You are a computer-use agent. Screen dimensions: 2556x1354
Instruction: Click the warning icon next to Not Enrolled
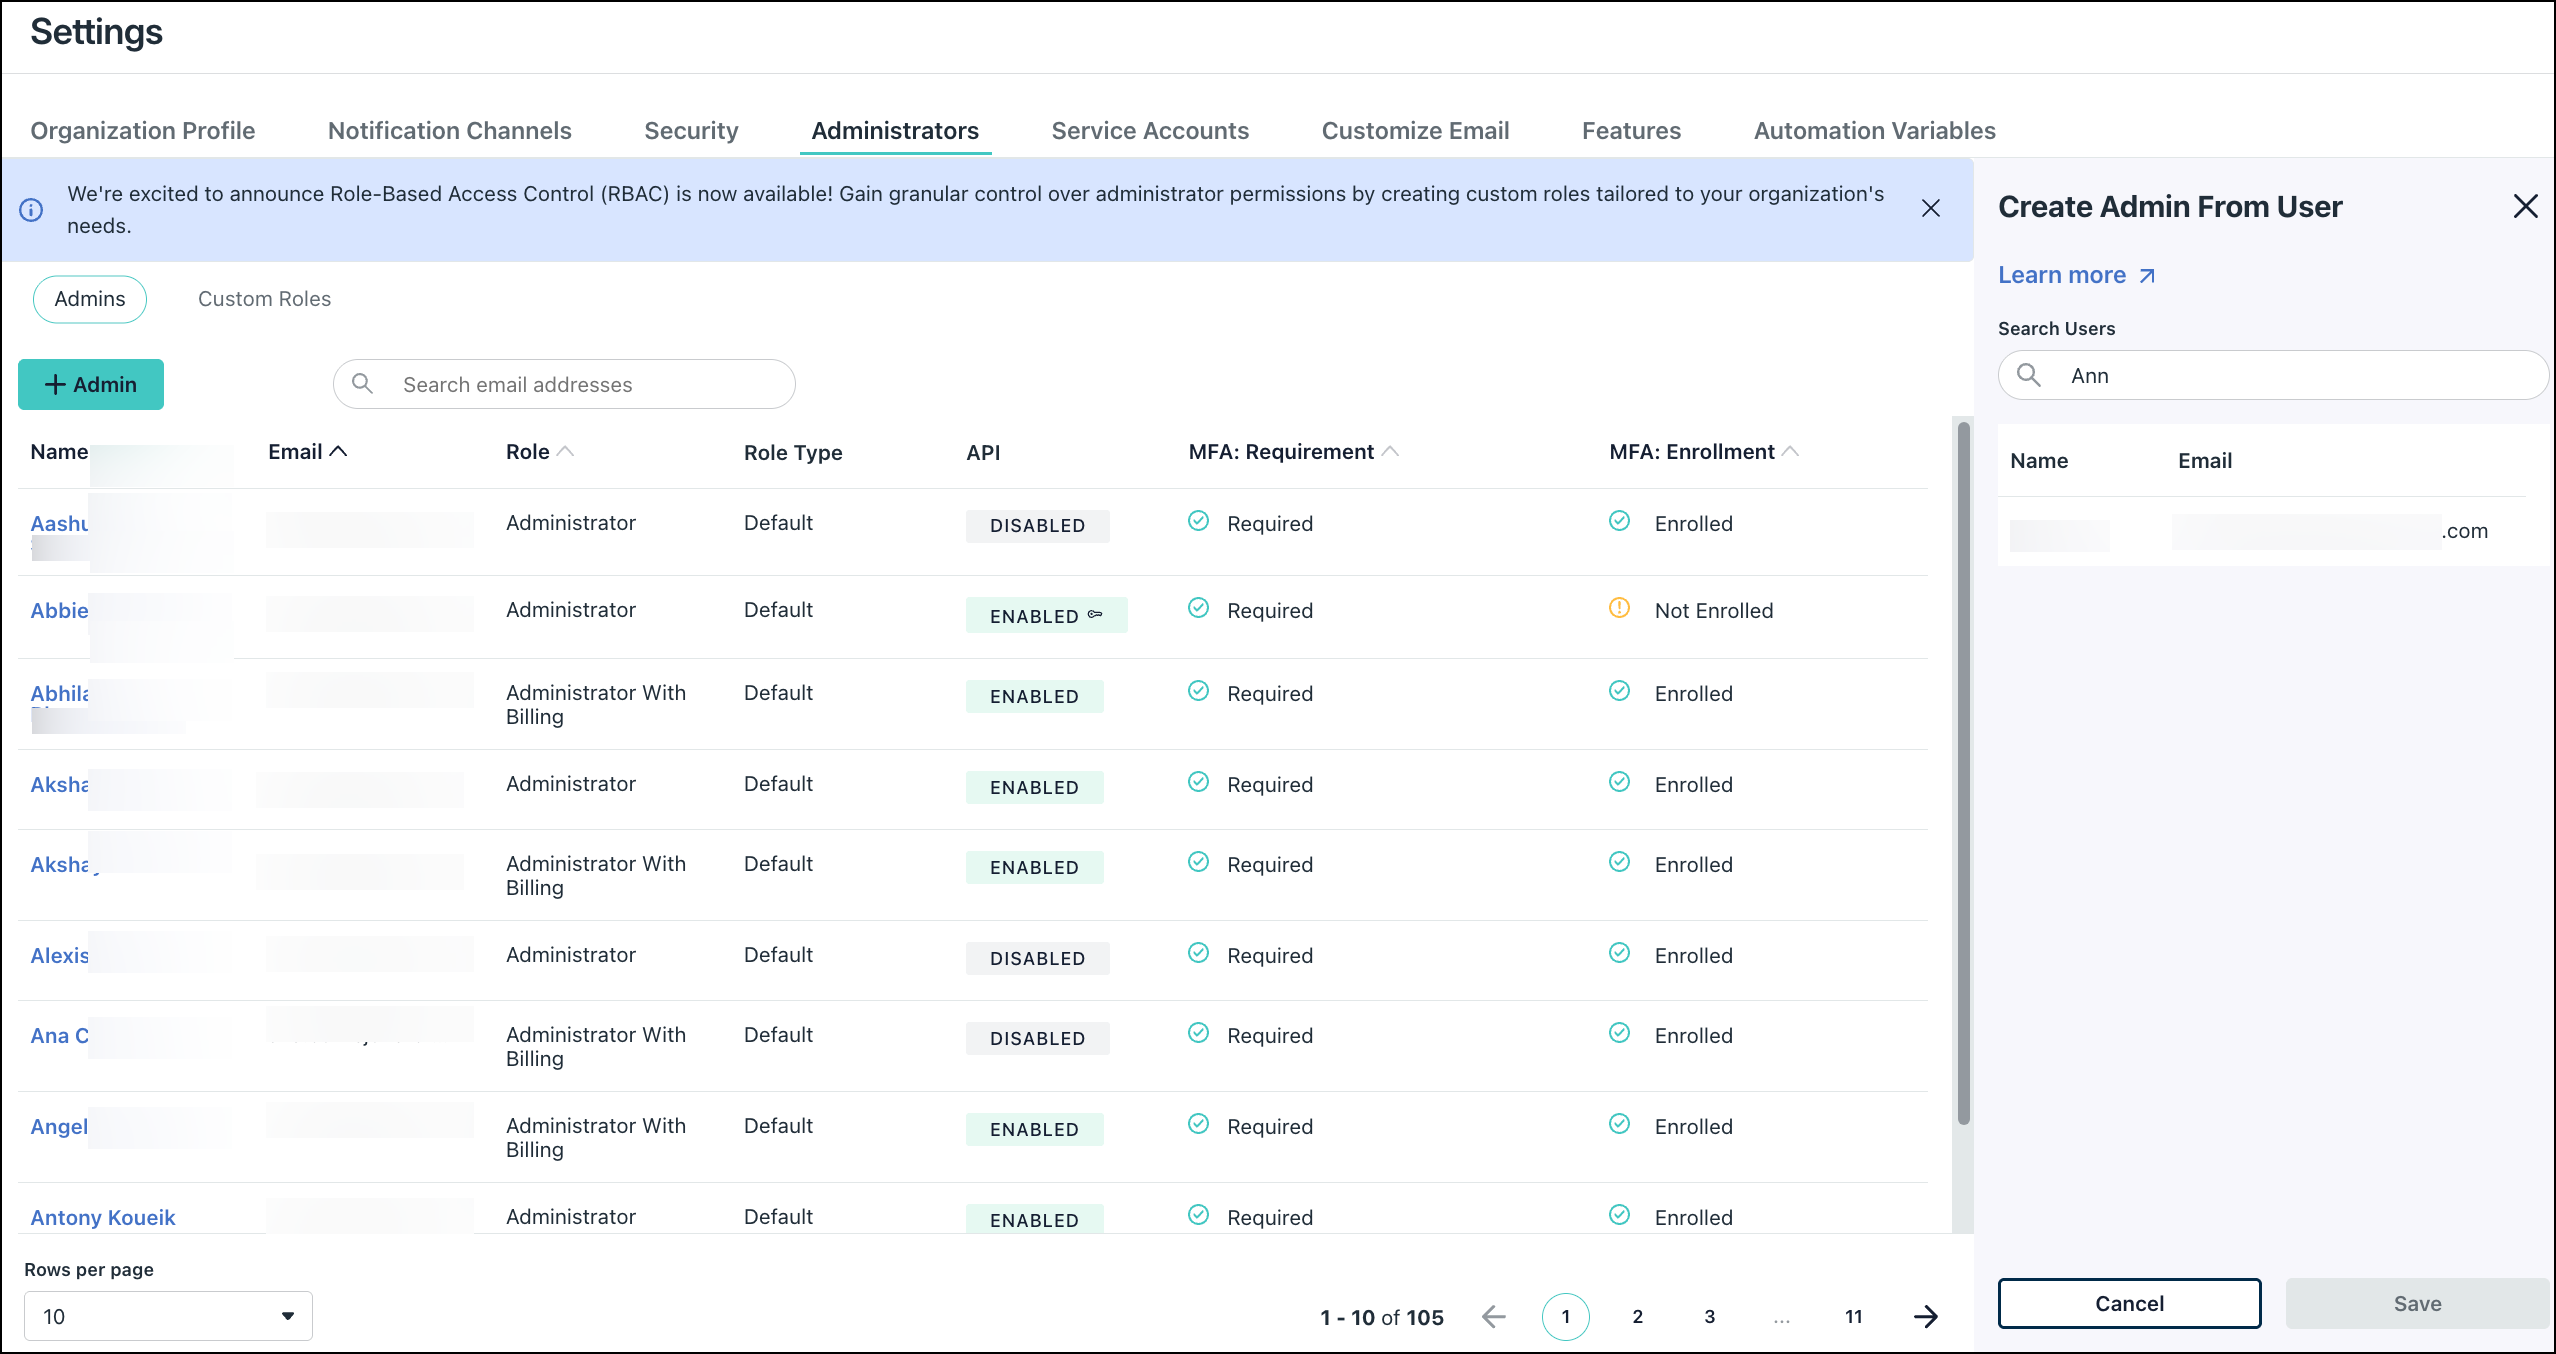click(1619, 607)
